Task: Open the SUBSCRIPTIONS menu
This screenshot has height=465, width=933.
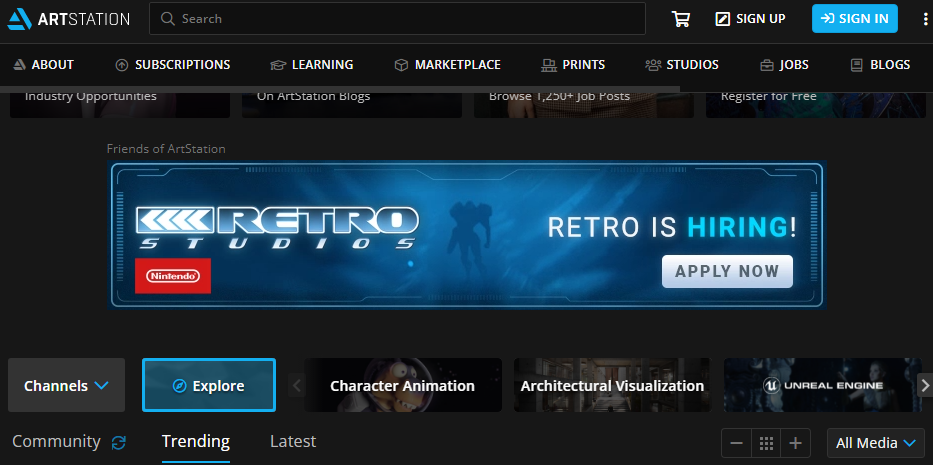Action: [173, 65]
